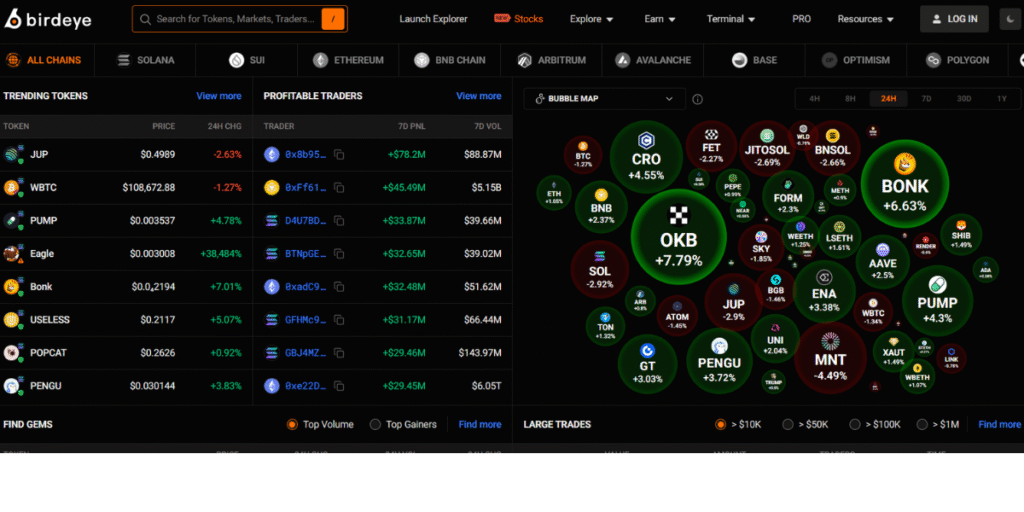Copy trader address 0x8b95 with copy icon
Viewport: 1024px width, 512px height.
tap(340, 155)
